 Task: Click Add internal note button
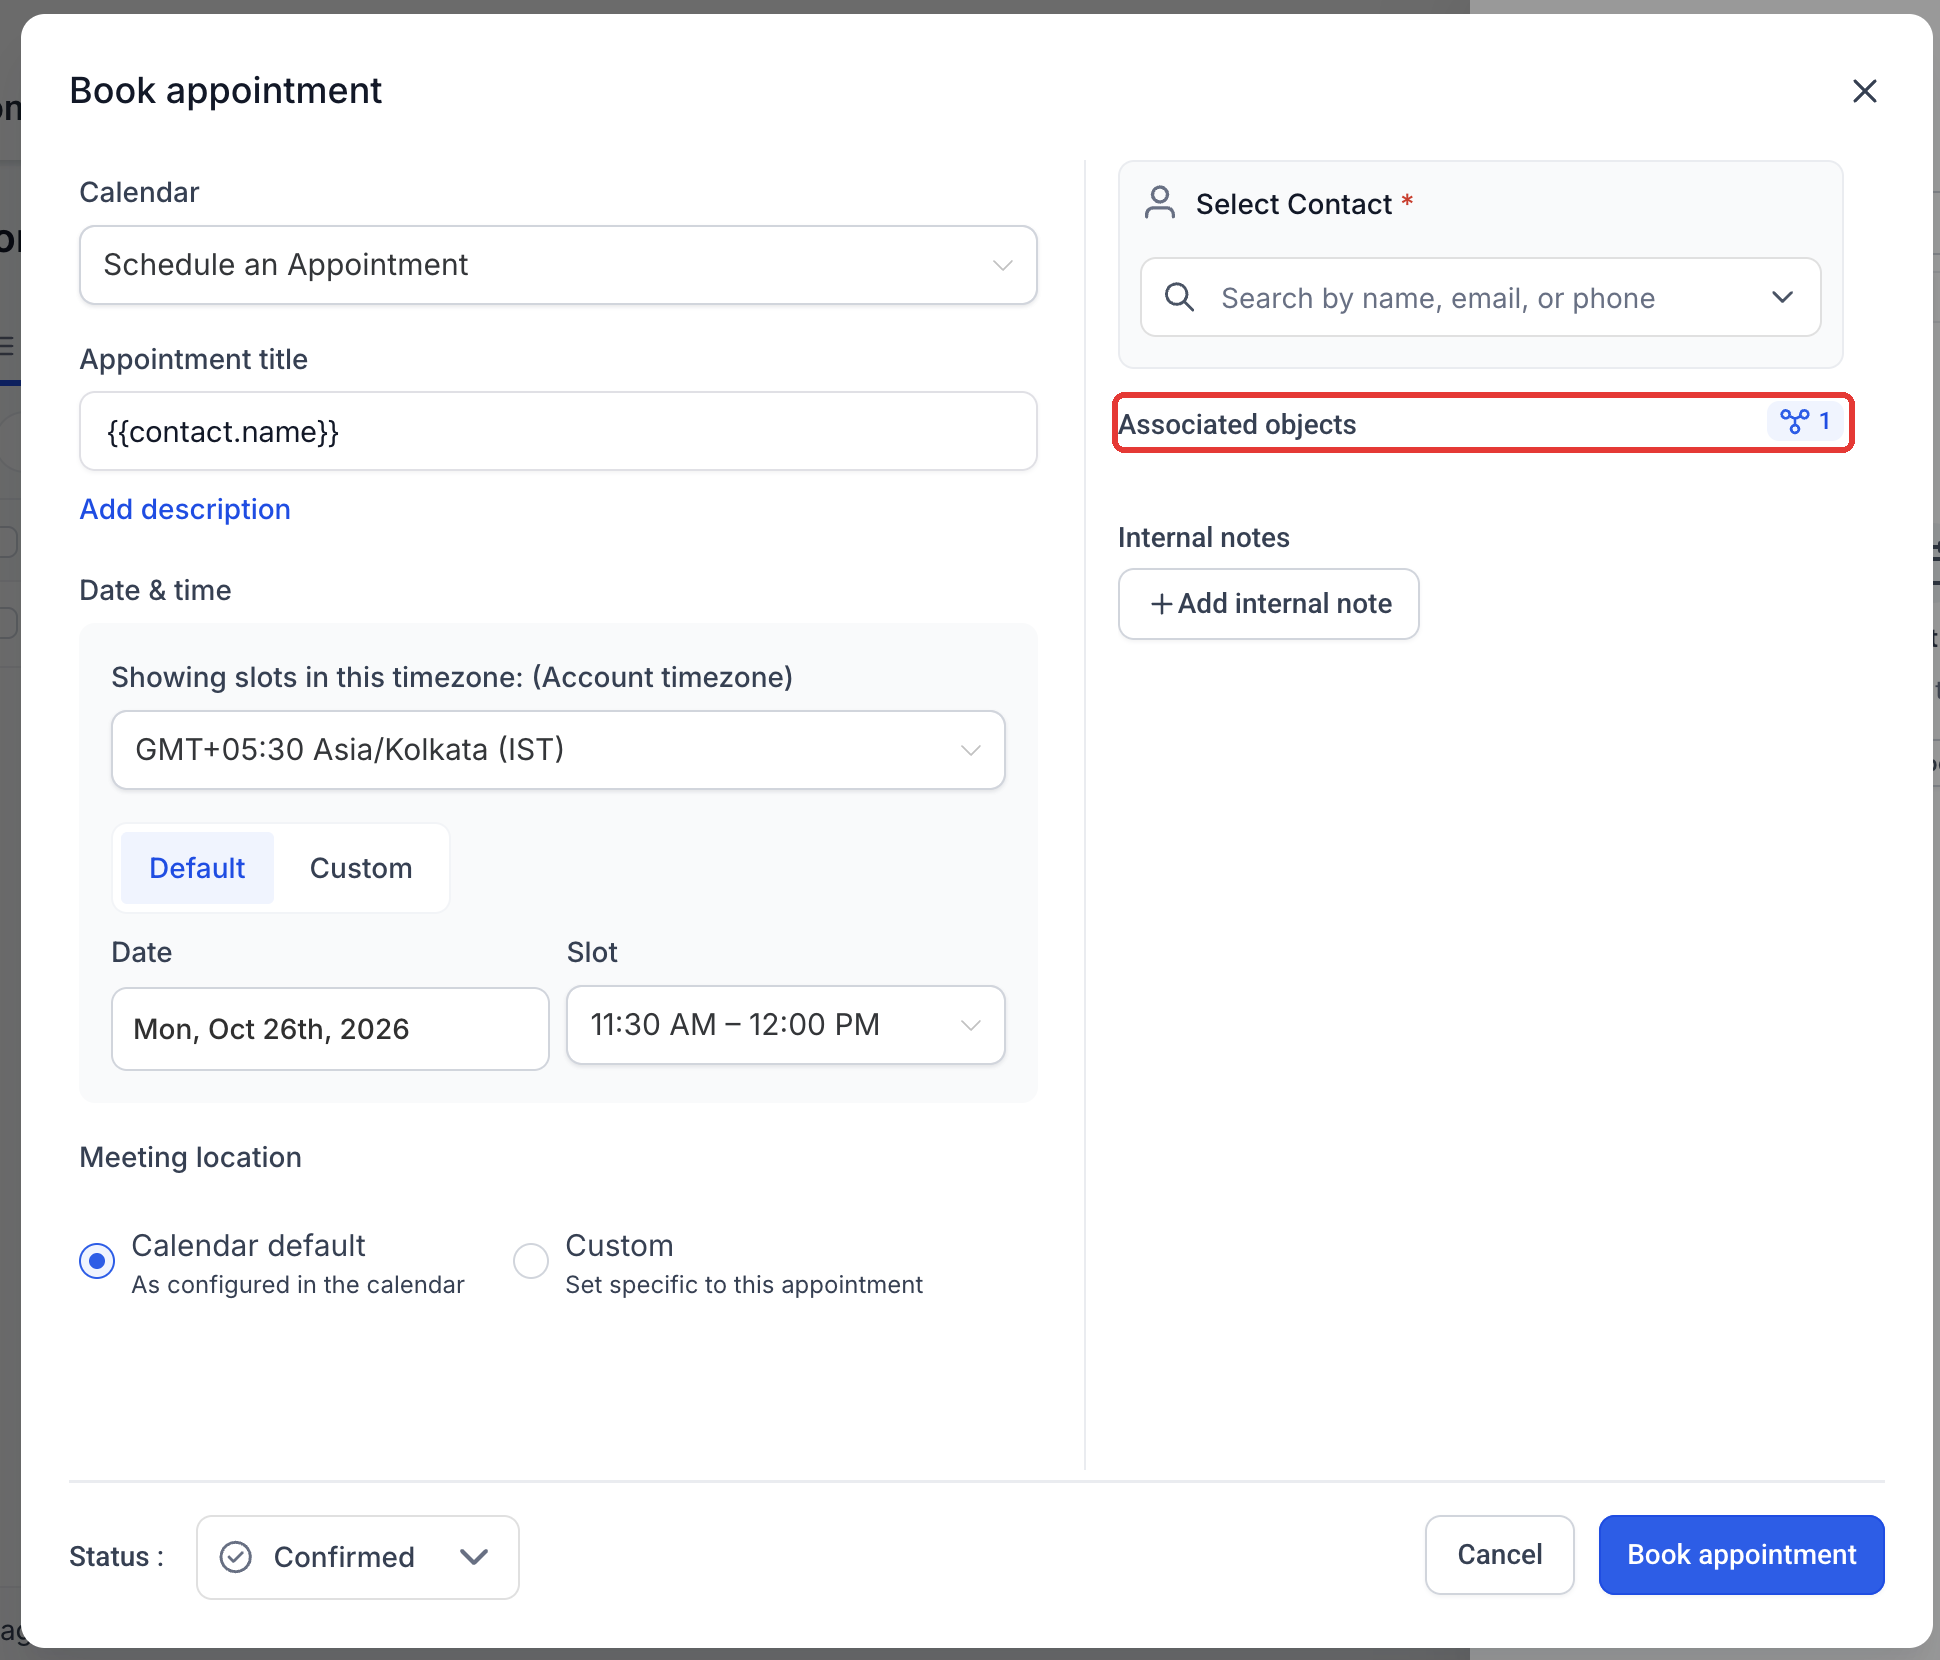click(x=1269, y=604)
